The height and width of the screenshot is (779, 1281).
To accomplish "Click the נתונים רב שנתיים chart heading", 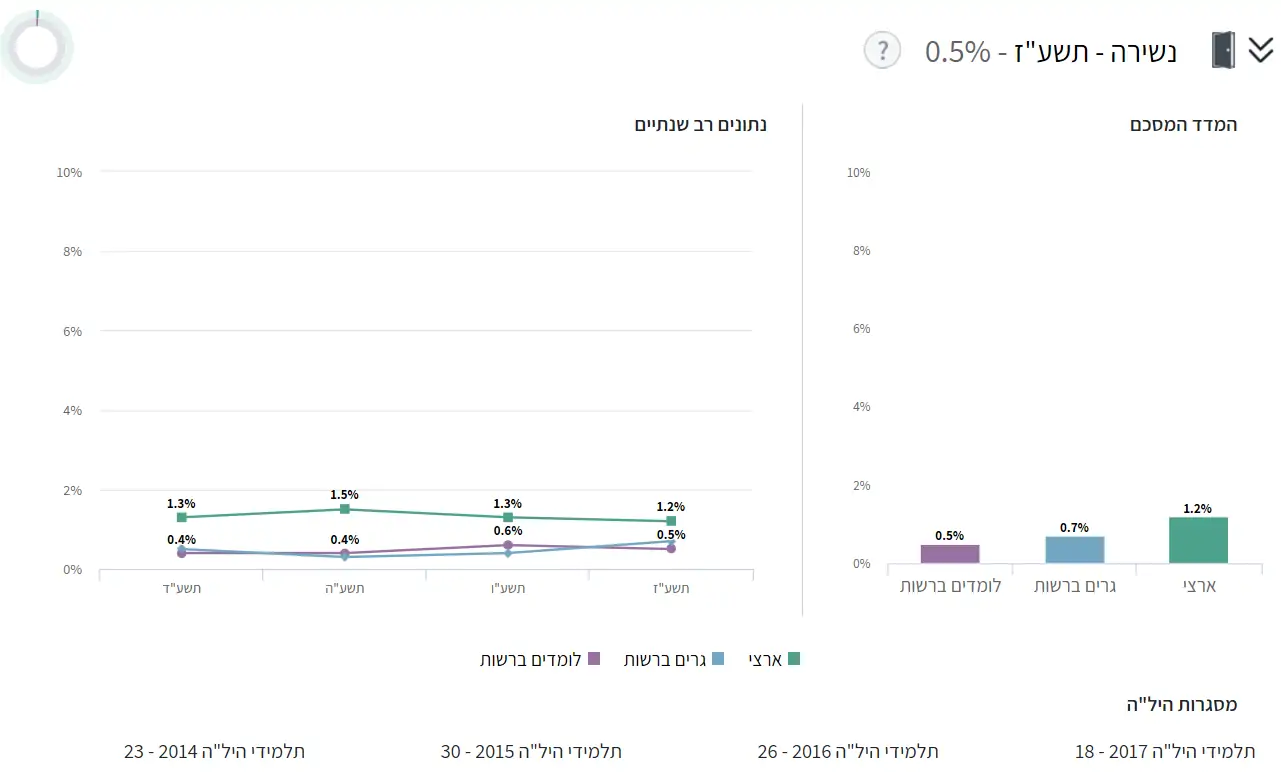I will (701, 125).
